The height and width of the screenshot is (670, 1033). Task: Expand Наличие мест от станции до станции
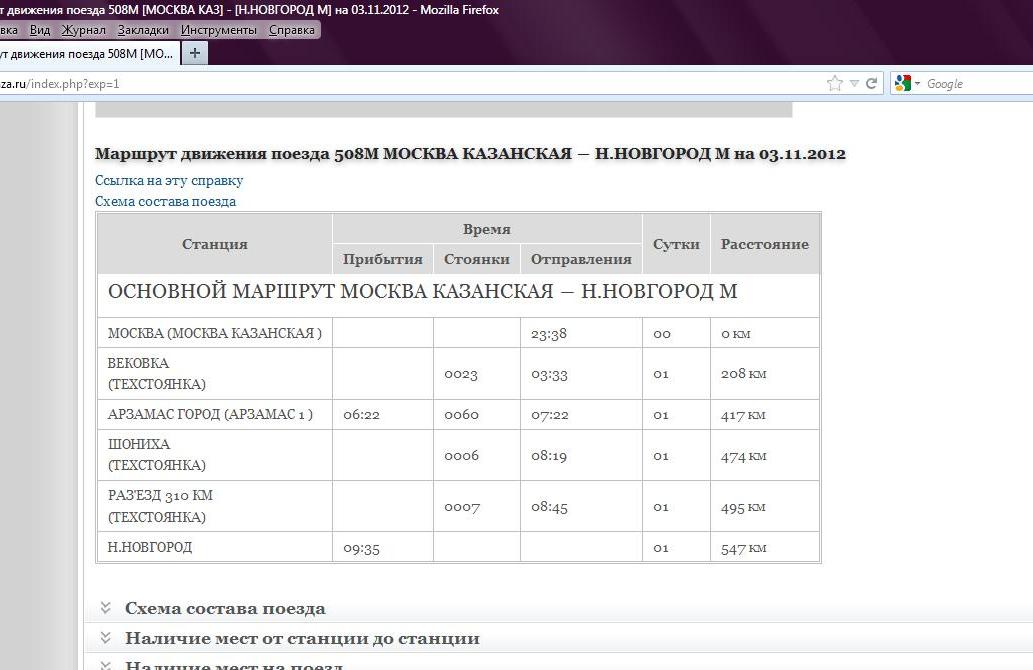302,638
